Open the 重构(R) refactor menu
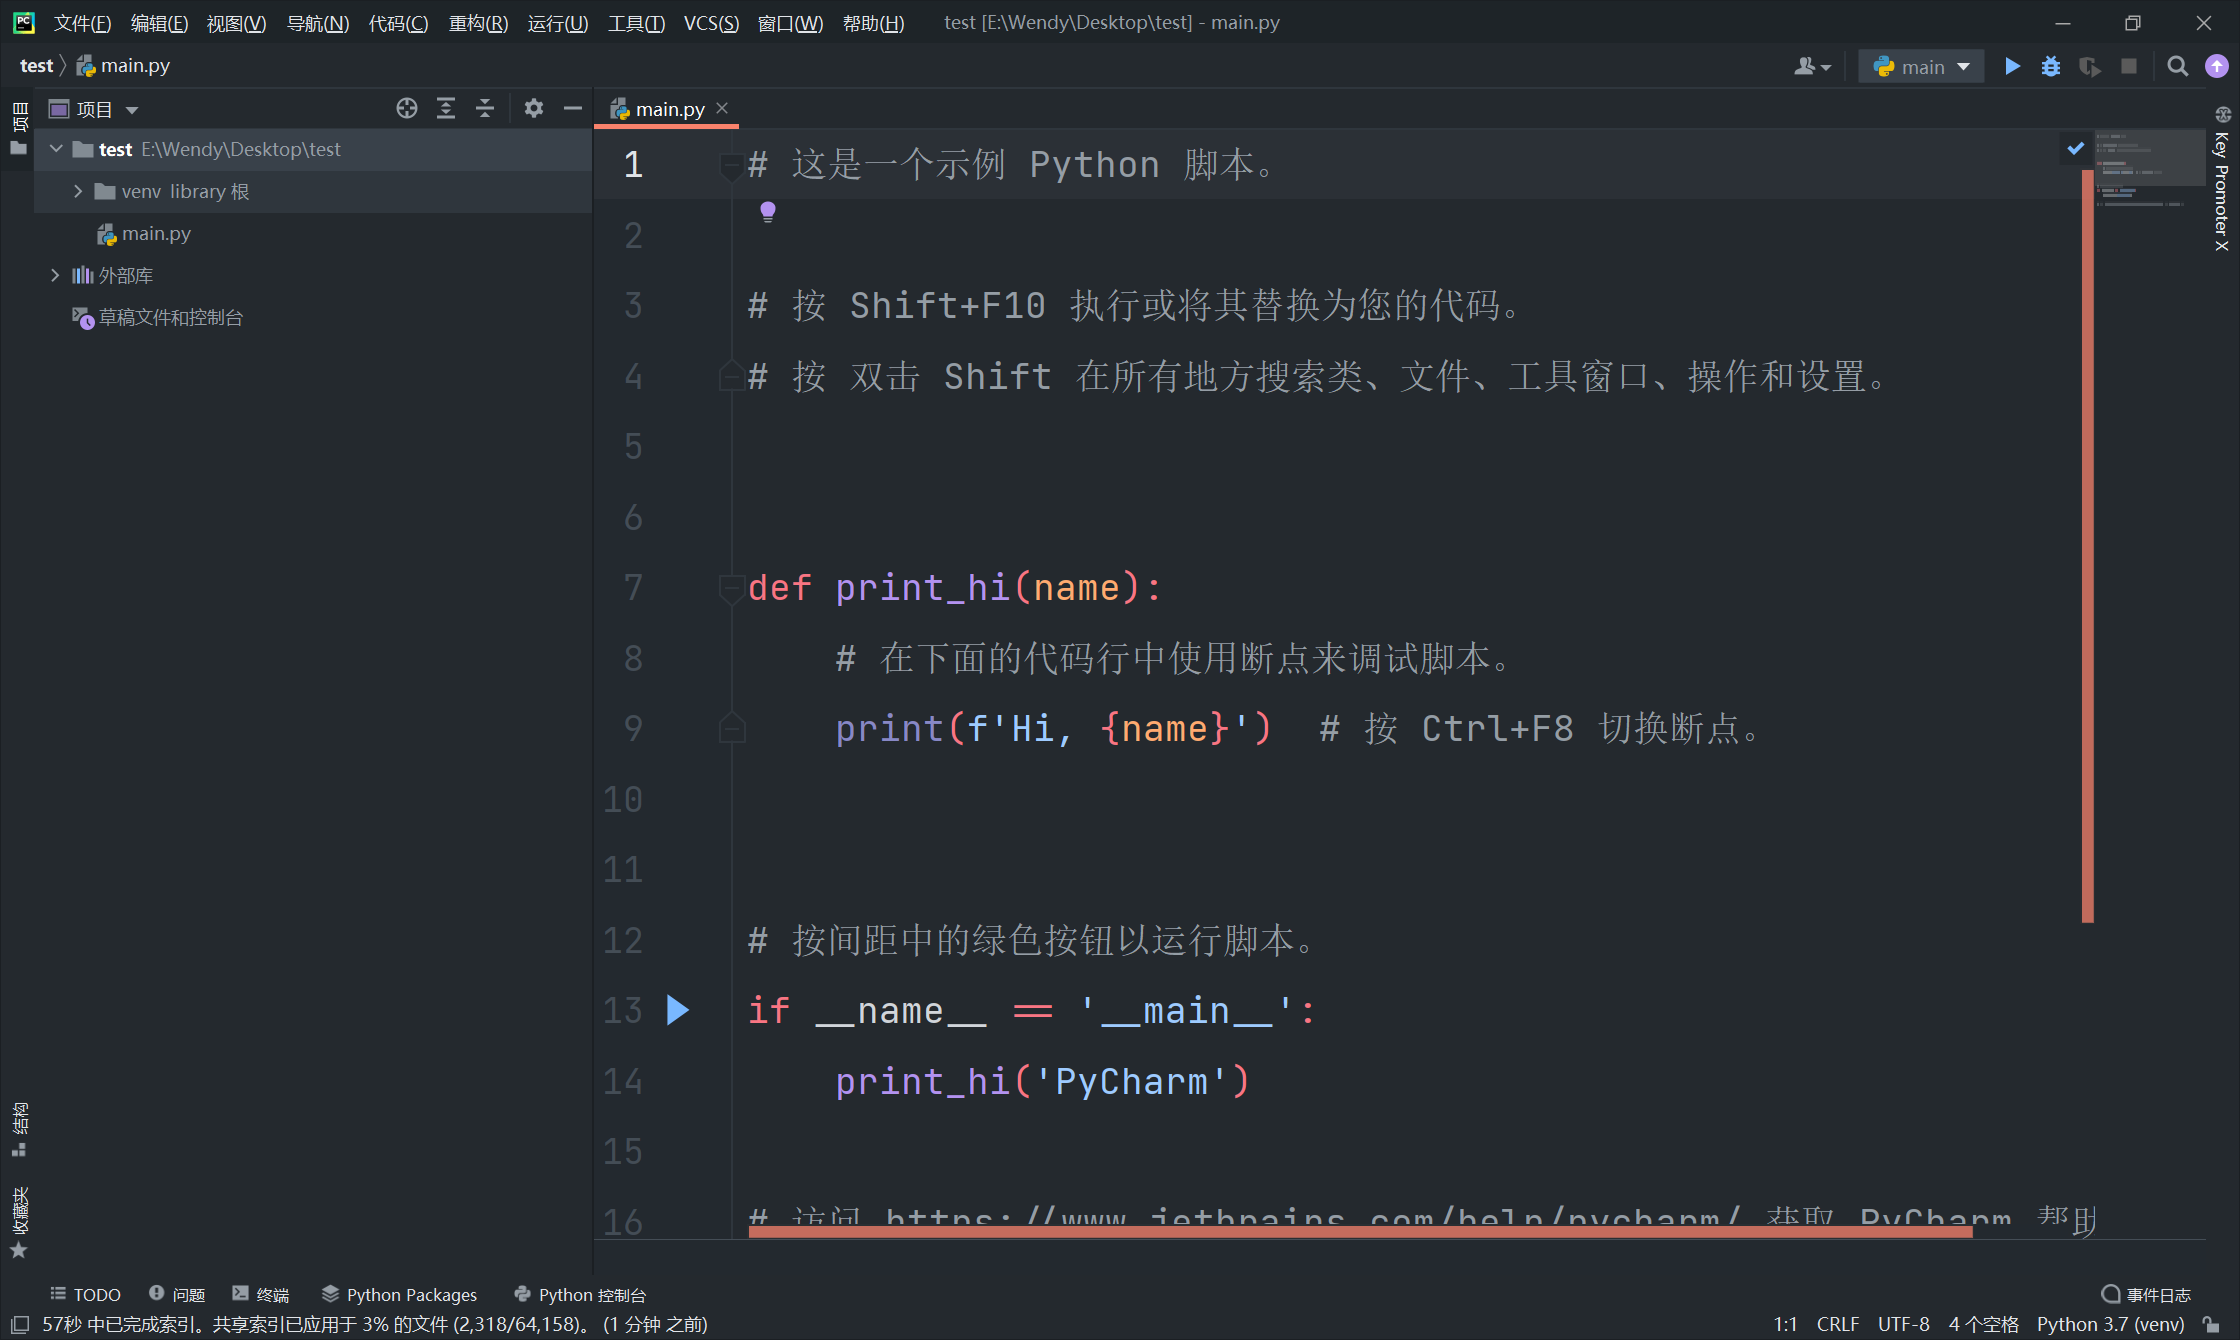Image resolution: width=2240 pixels, height=1340 pixels. [x=478, y=22]
